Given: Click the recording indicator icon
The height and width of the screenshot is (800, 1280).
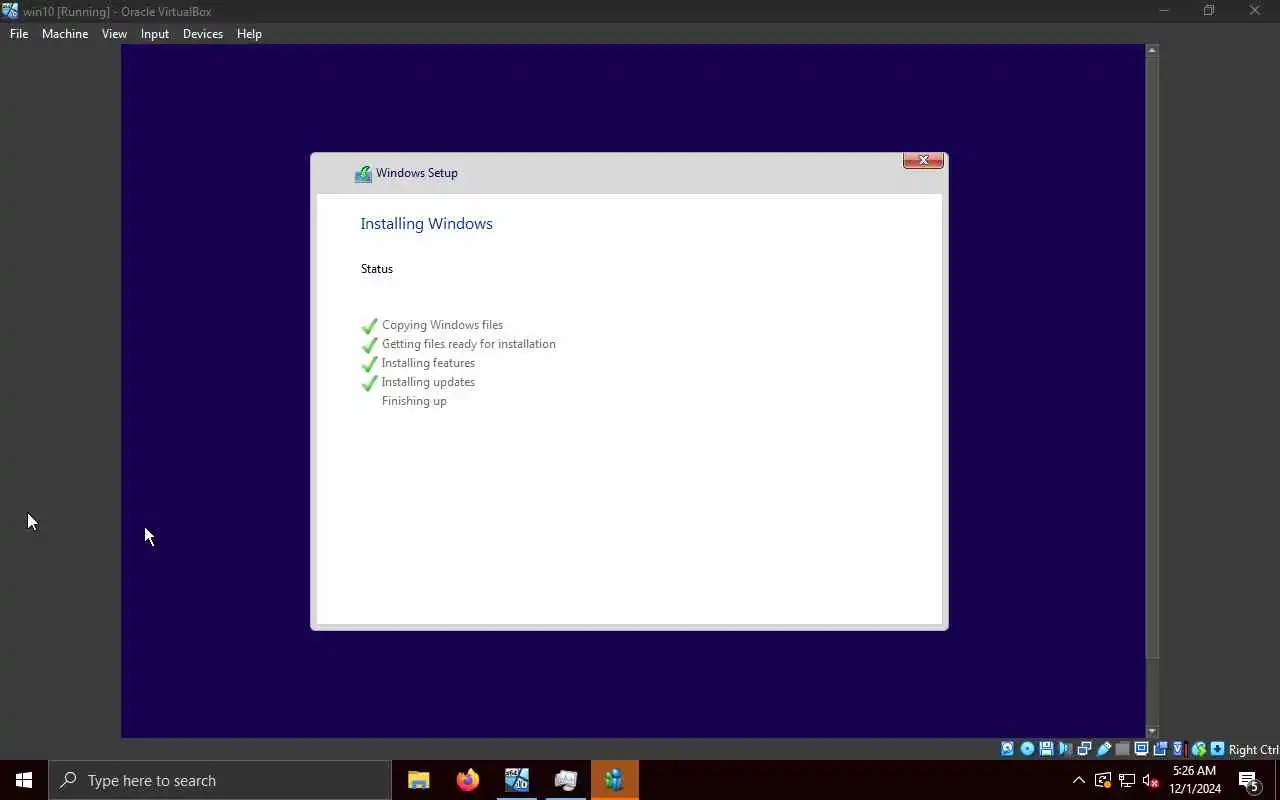Looking at the screenshot, I should [1160, 749].
